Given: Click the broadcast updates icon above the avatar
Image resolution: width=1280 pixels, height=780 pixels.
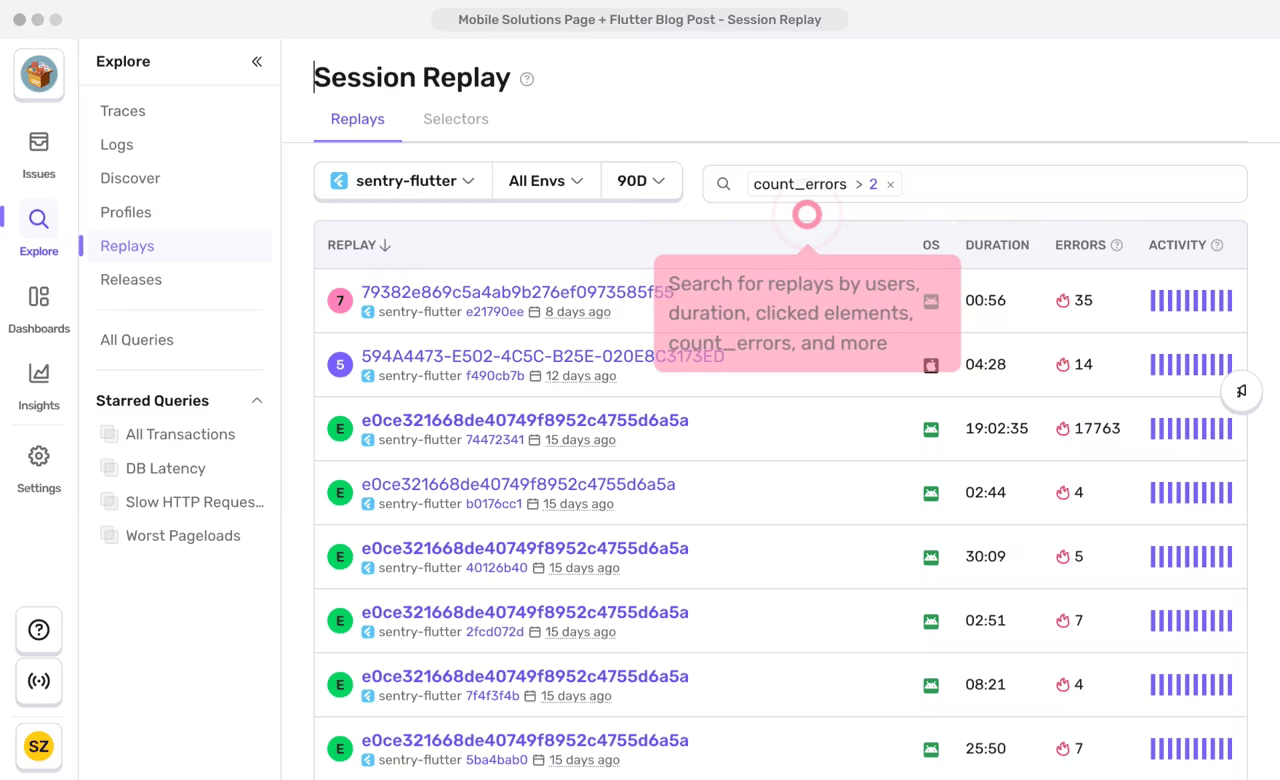Looking at the screenshot, I should (x=38, y=682).
